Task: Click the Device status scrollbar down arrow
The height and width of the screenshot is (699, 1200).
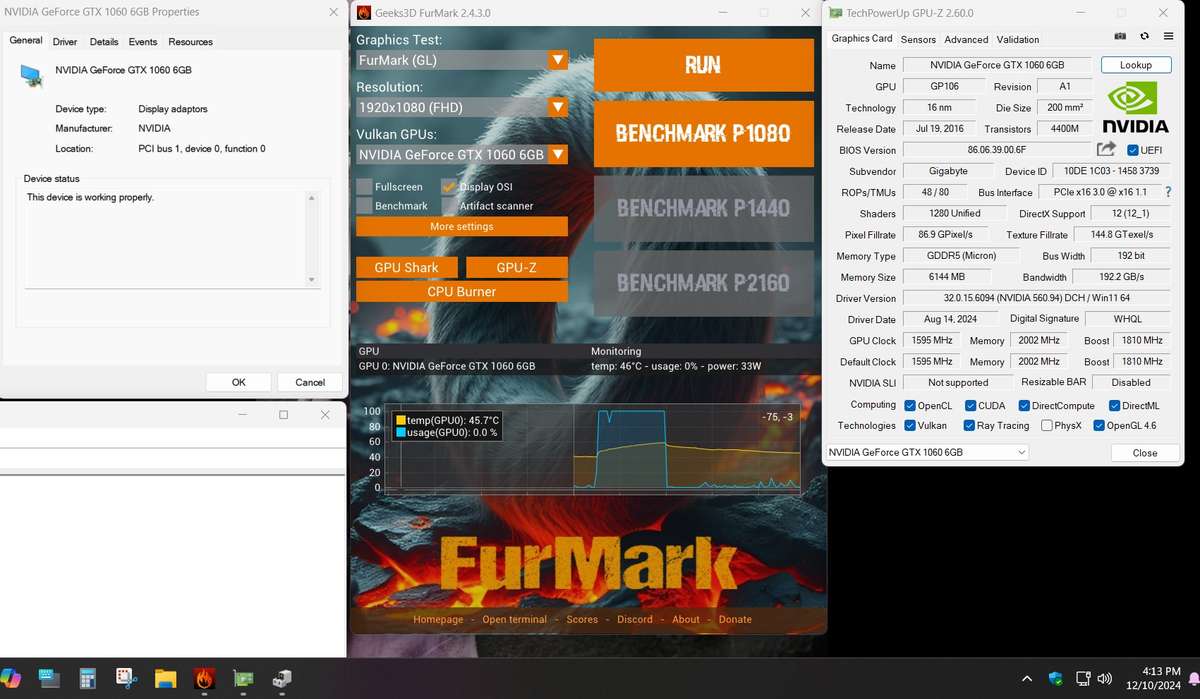Action: tap(311, 280)
